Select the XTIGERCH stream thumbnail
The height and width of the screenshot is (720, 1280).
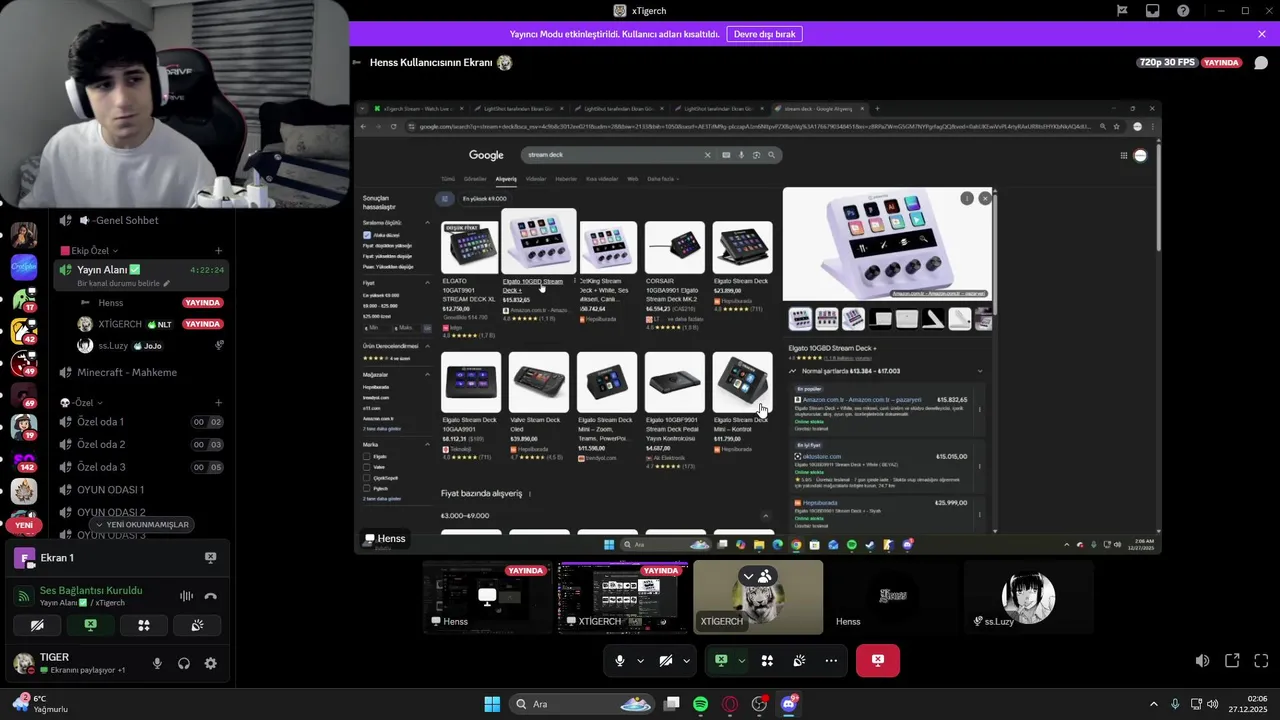pyautogui.click(x=623, y=597)
